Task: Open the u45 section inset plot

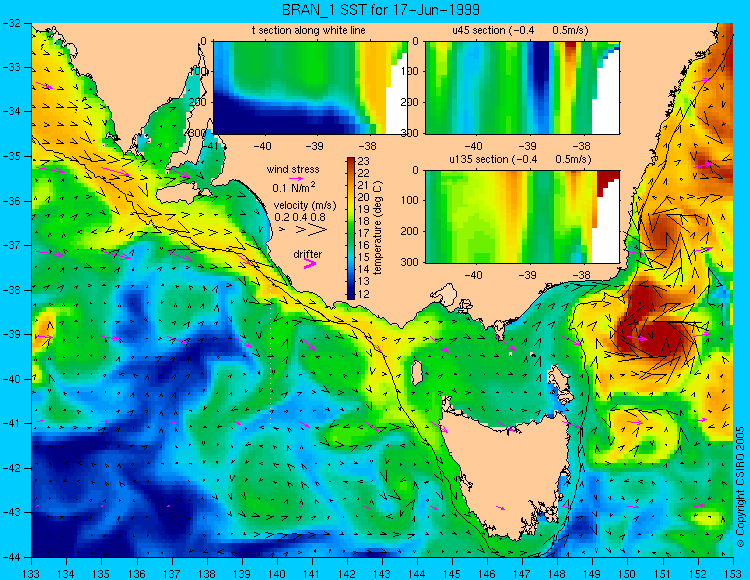Action: (522, 88)
